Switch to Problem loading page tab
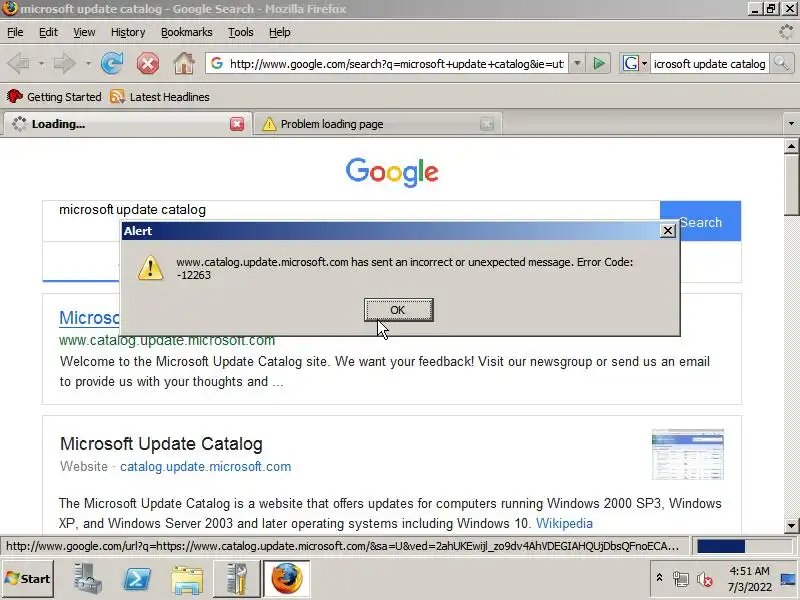The height and width of the screenshot is (600, 800). click(x=377, y=124)
